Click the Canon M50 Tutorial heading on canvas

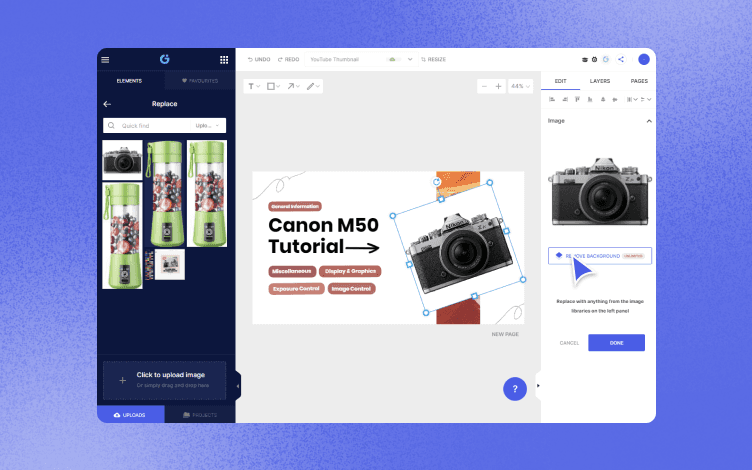tap(324, 235)
